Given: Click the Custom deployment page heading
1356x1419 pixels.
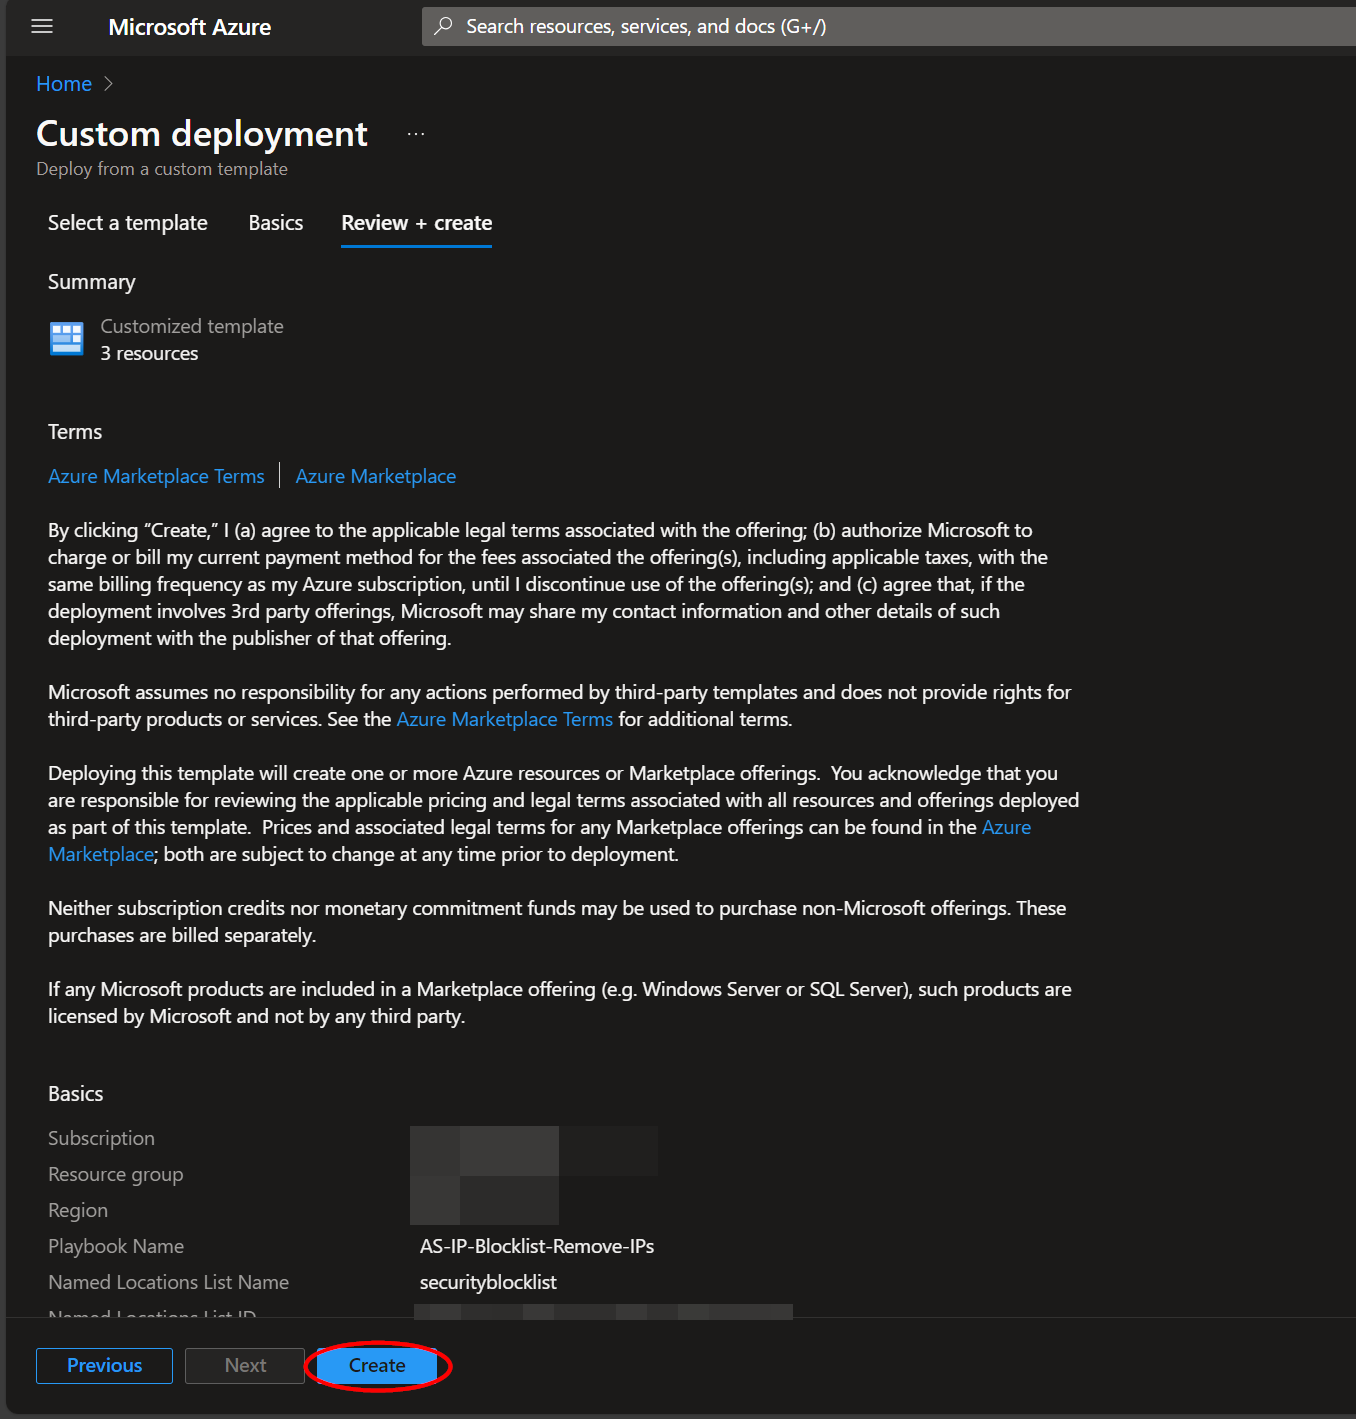Looking at the screenshot, I should [x=202, y=134].
